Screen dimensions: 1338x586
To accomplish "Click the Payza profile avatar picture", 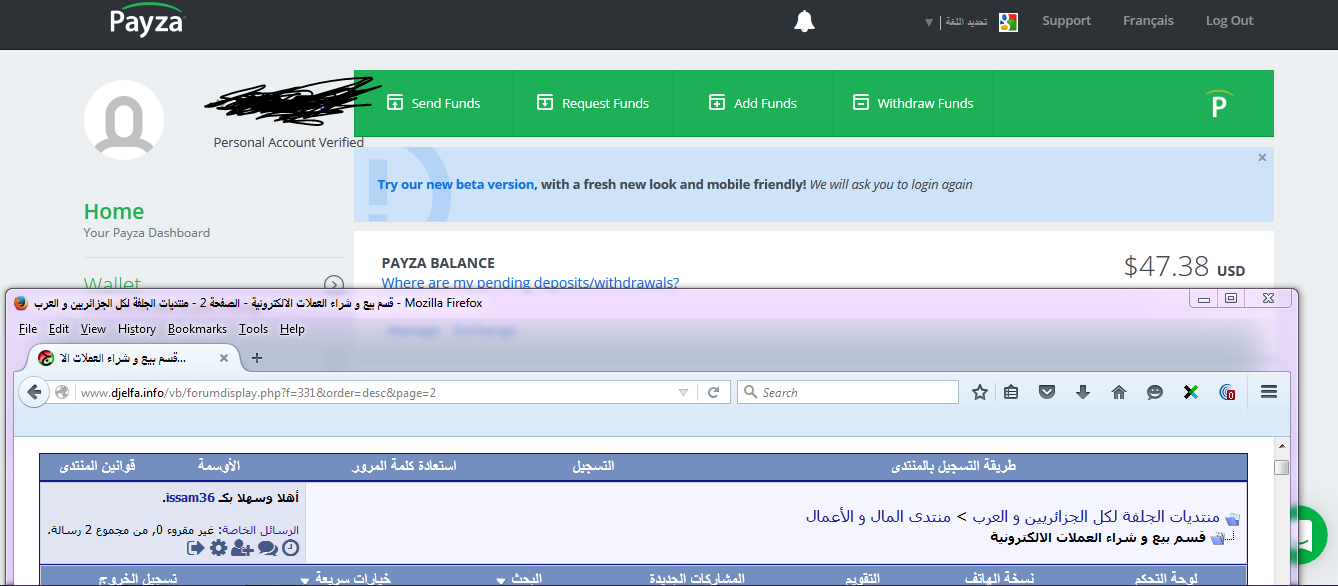I will coord(124,120).
